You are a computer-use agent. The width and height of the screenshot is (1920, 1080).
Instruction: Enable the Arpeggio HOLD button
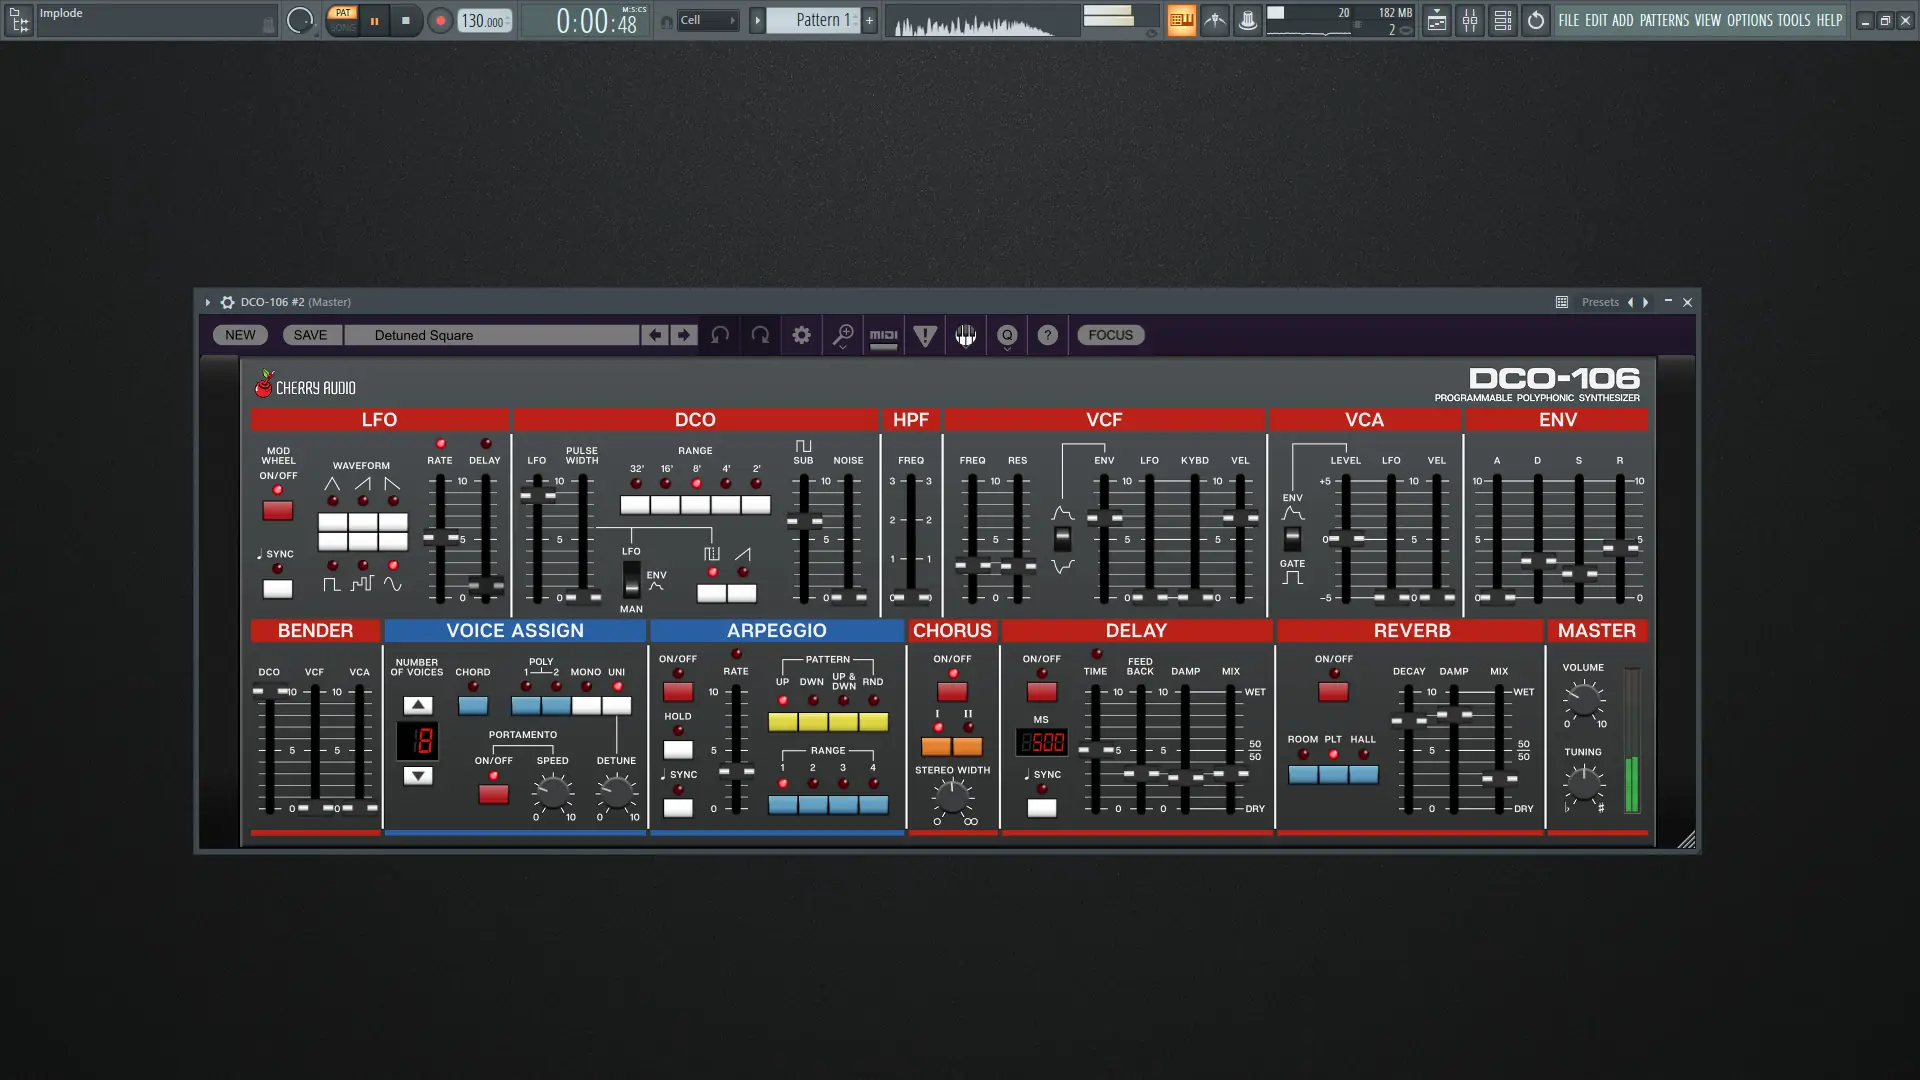coord(678,749)
